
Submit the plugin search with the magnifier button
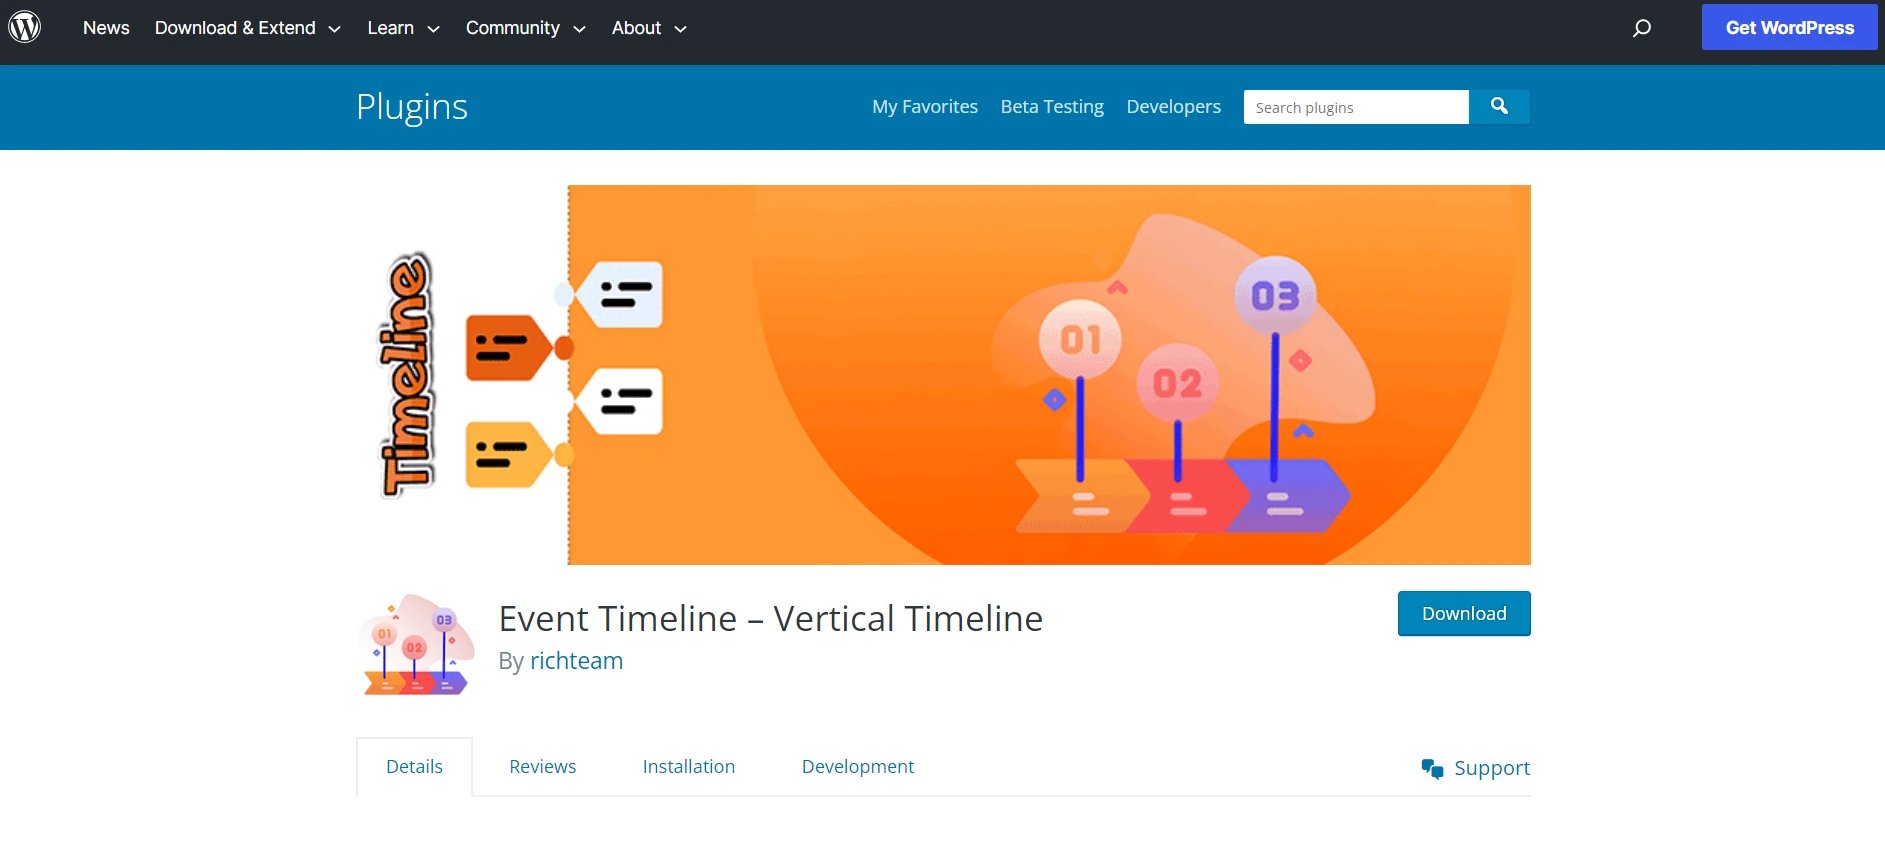point(1499,106)
